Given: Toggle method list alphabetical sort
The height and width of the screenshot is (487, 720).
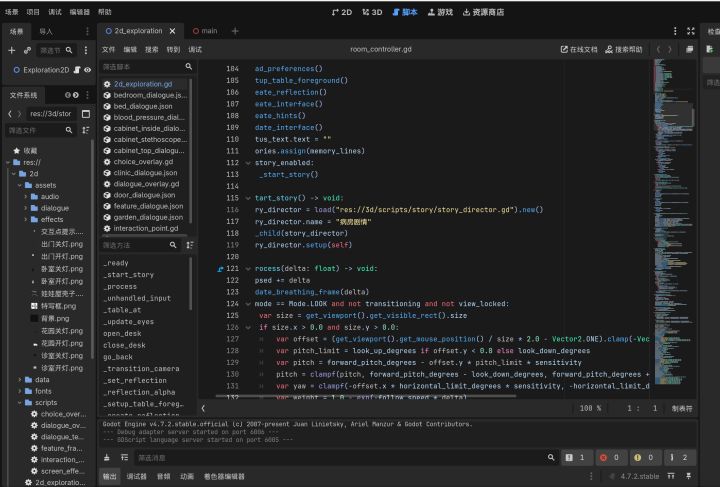Looking at the screenshot, I should 190,245.
